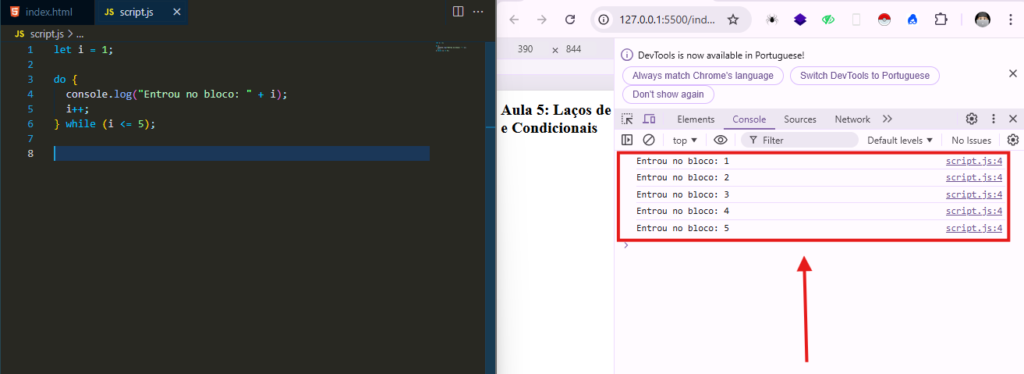Clear the console with the ban icon

648,140
